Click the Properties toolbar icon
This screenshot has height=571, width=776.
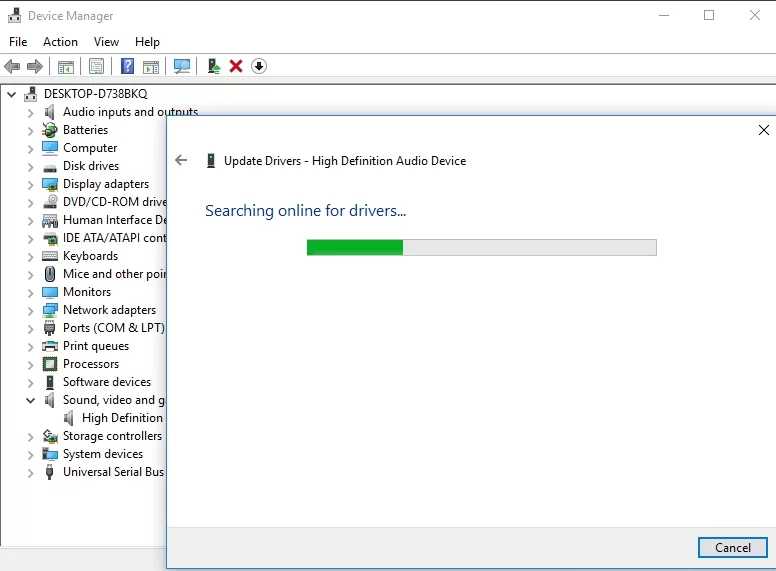pos(96,66)
